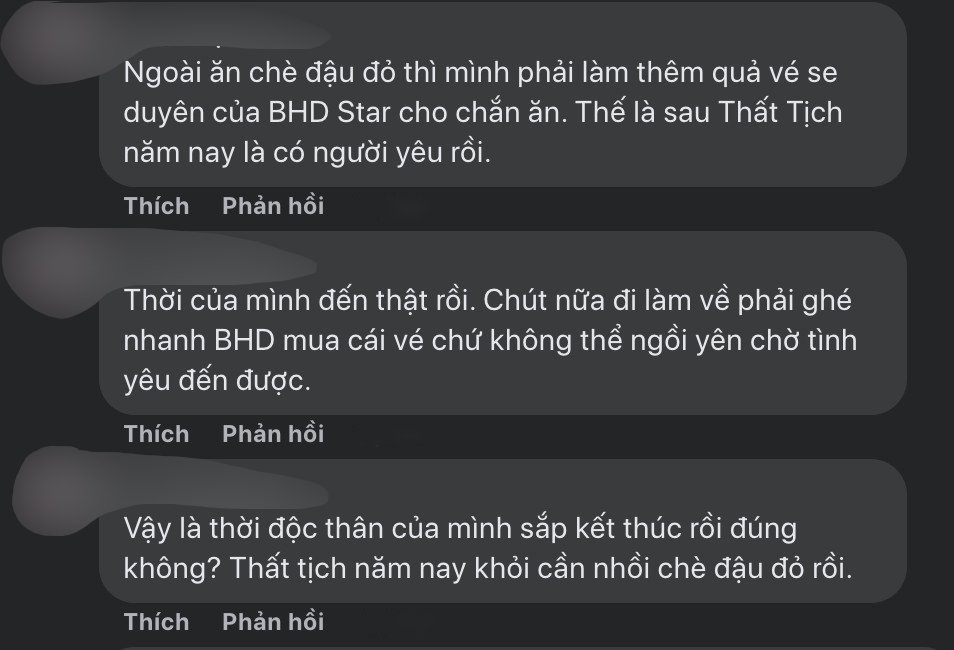Click the blurred timestamp beside first comment's Phản hồi
This screenshot has height=650, width=954.
pos(400,206)
